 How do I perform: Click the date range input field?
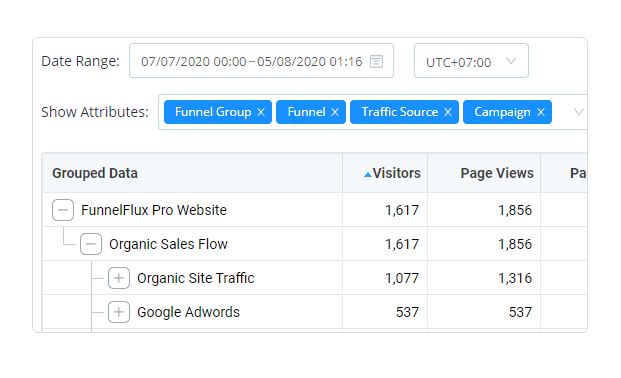point(261,61)
